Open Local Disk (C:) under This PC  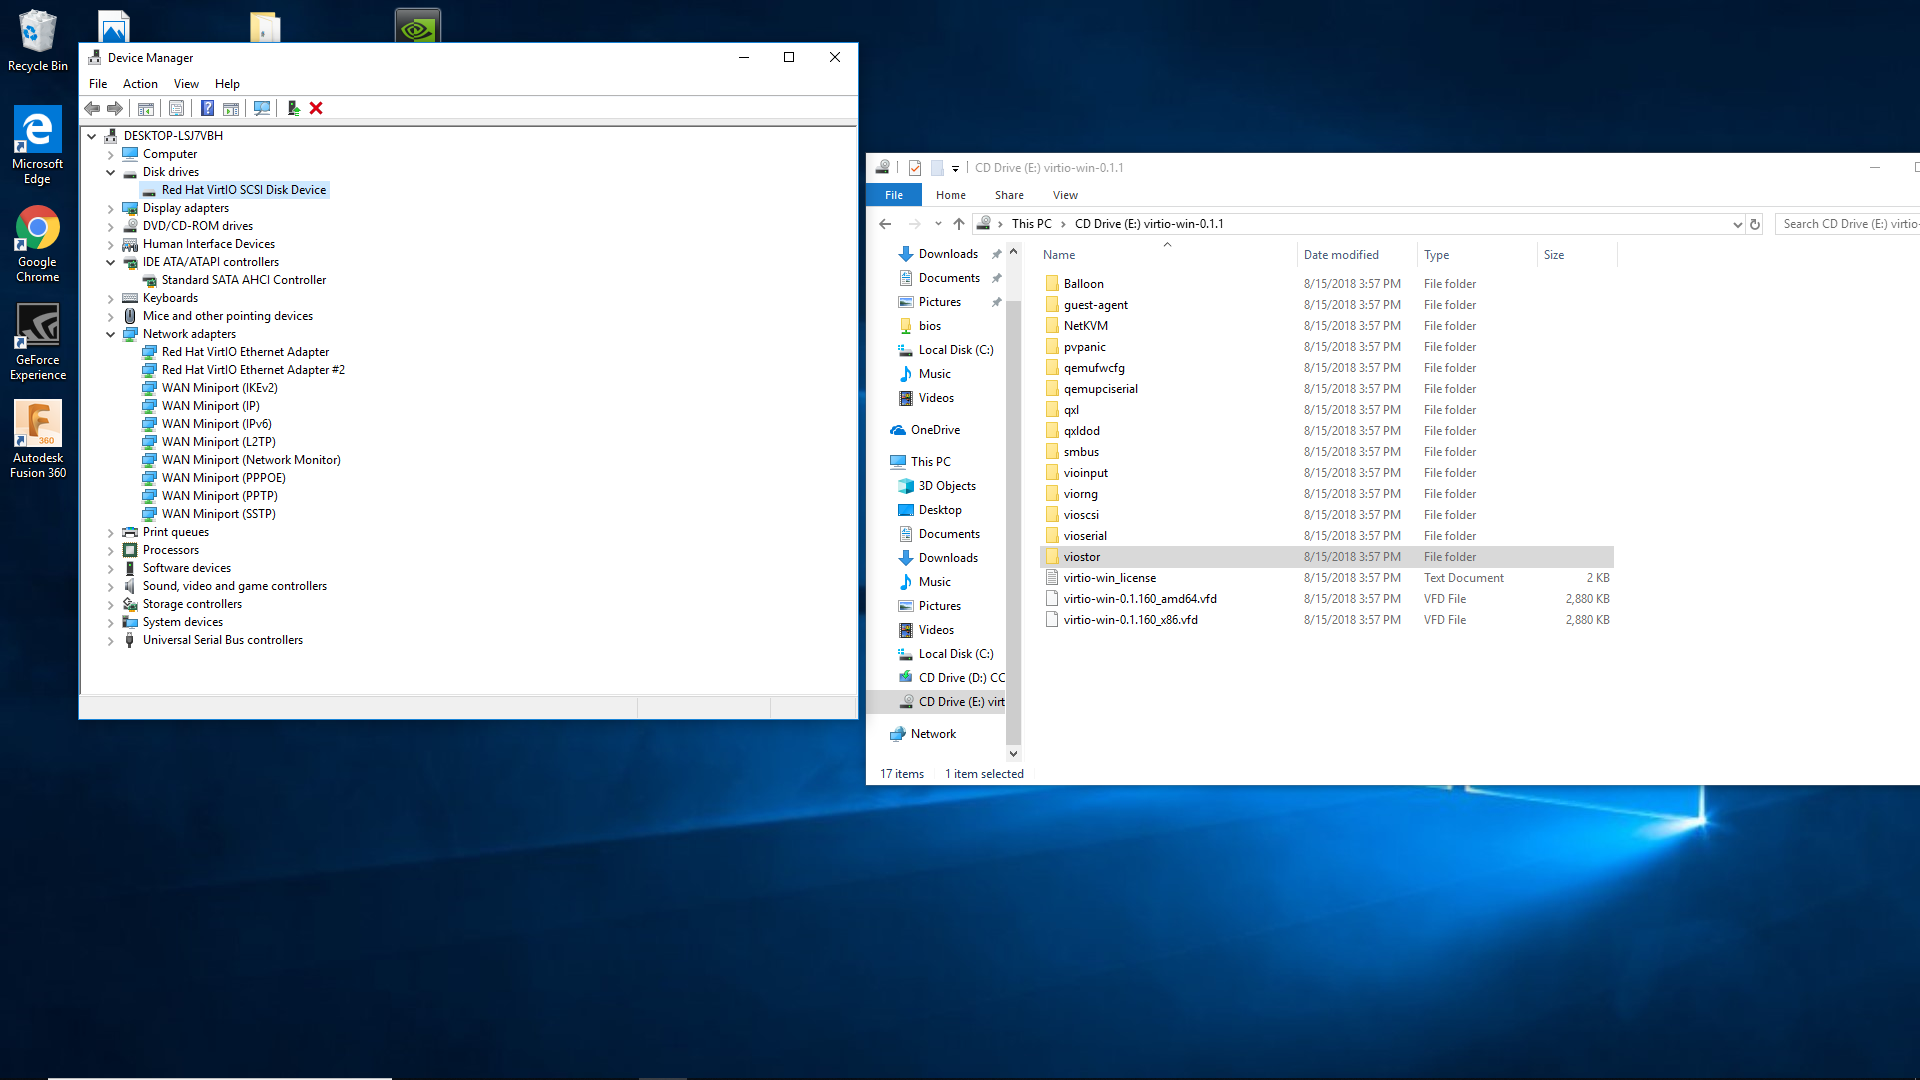(x=946, y=654)
